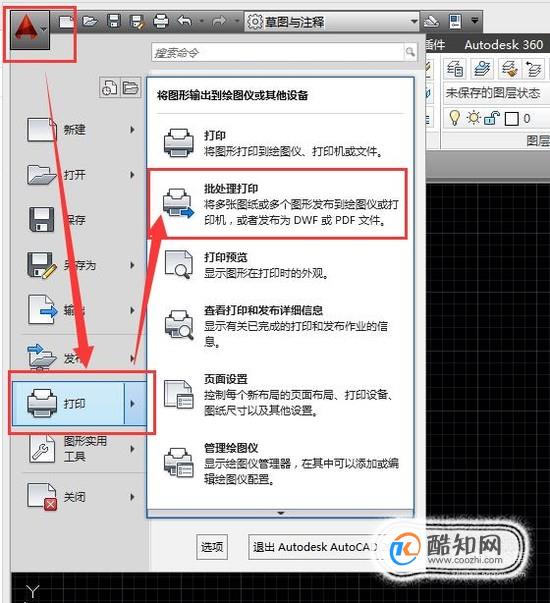Expand the 另存为 submenu arrow
The image size is (550, 603).
(x=132, y=265)
